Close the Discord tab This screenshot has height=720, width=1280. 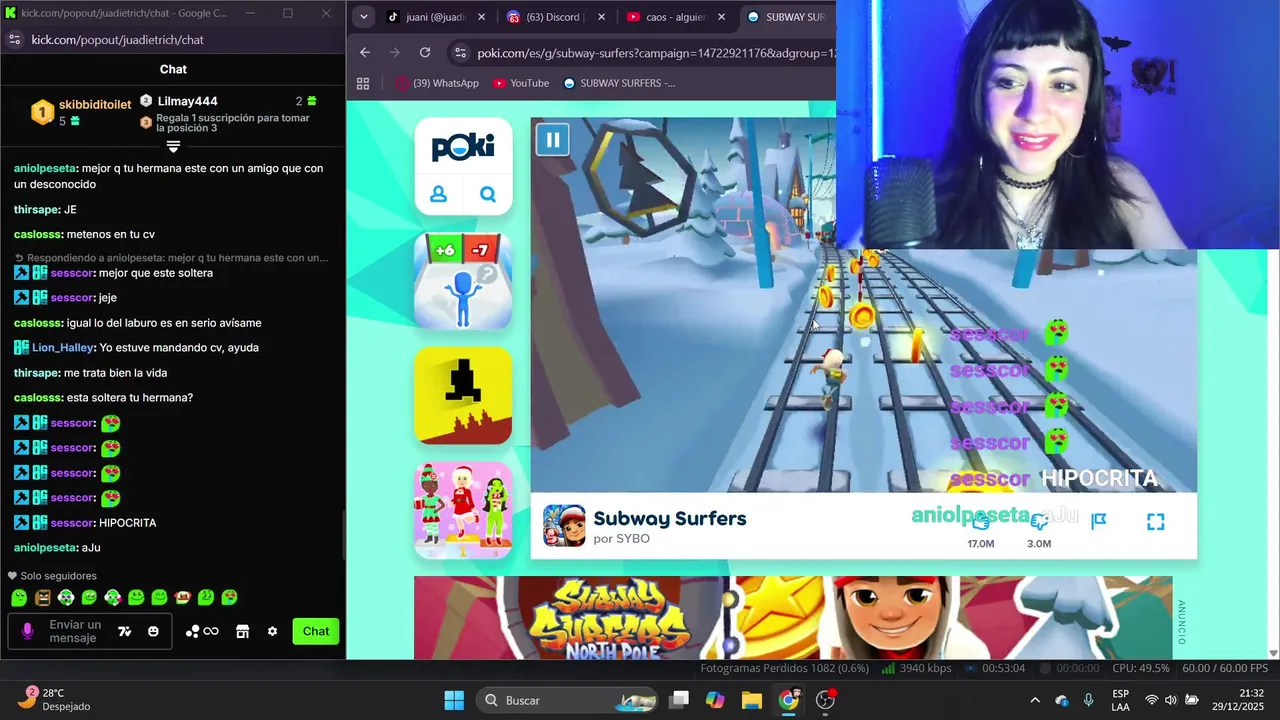click(604, 17)
